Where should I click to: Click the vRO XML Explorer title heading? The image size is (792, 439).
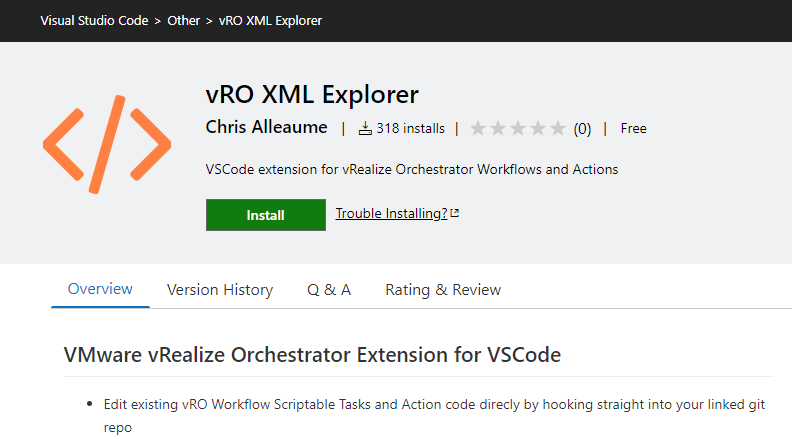[312, 95]
